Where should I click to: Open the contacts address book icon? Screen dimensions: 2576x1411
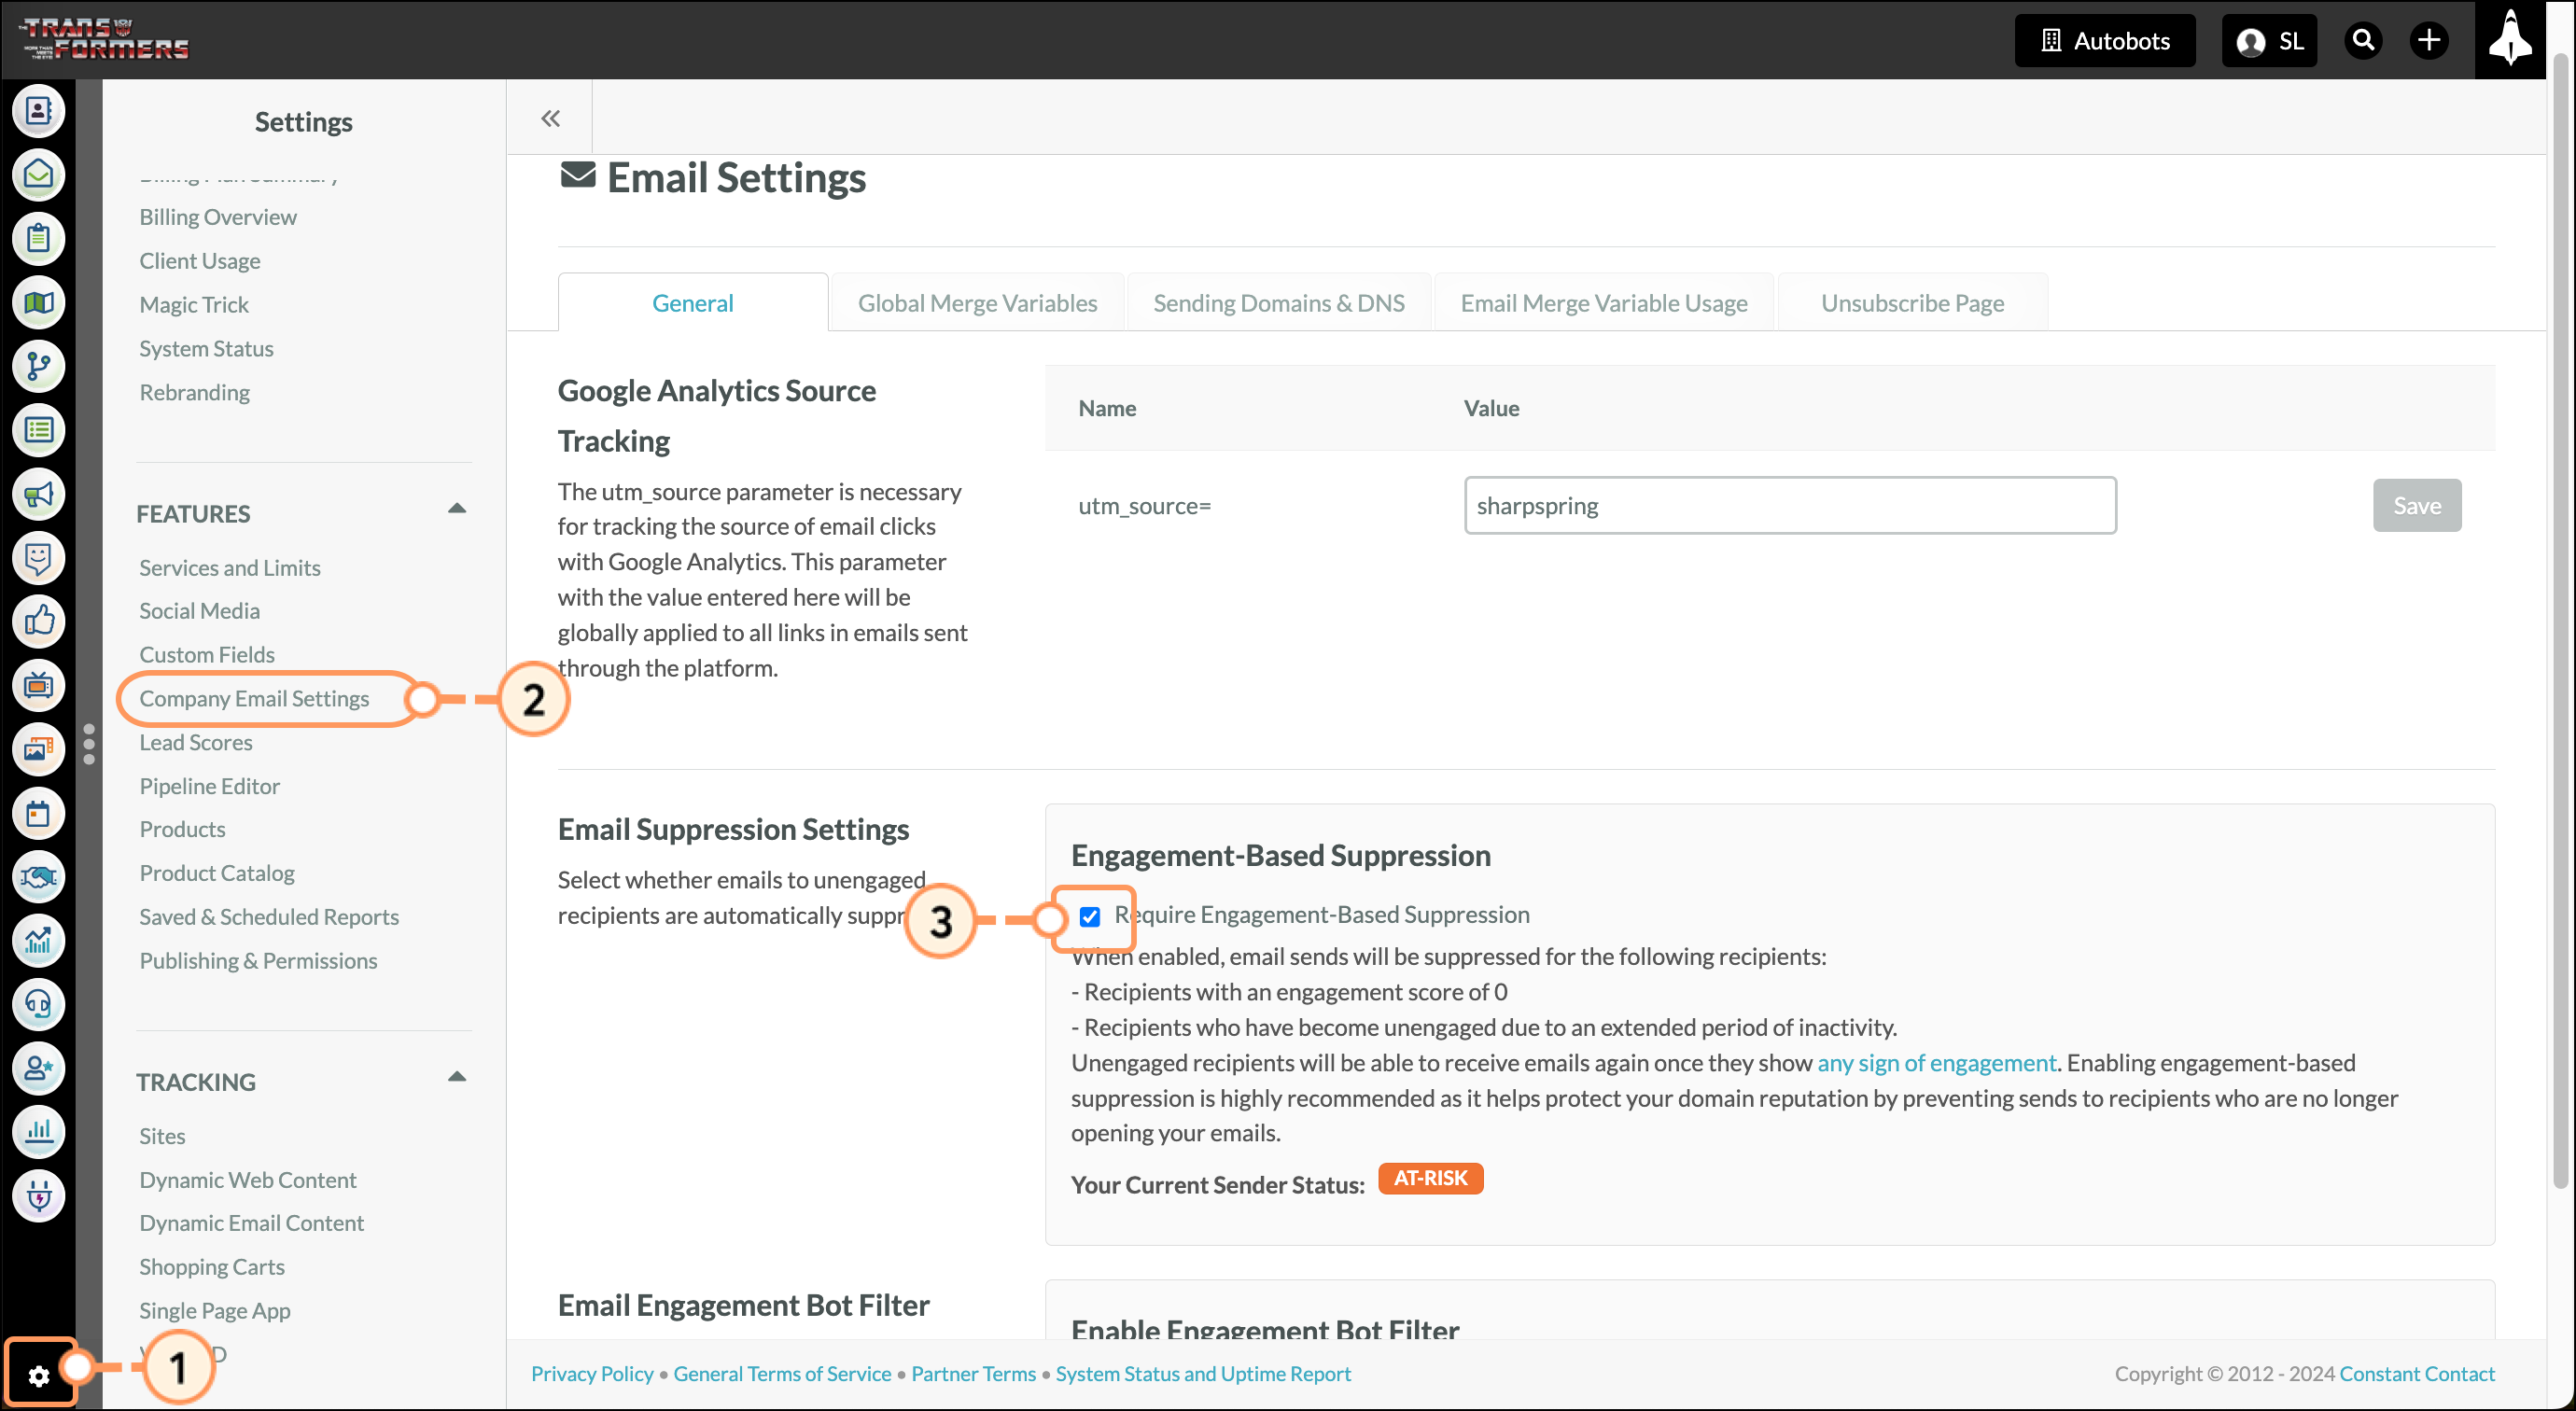pos(38,110)
